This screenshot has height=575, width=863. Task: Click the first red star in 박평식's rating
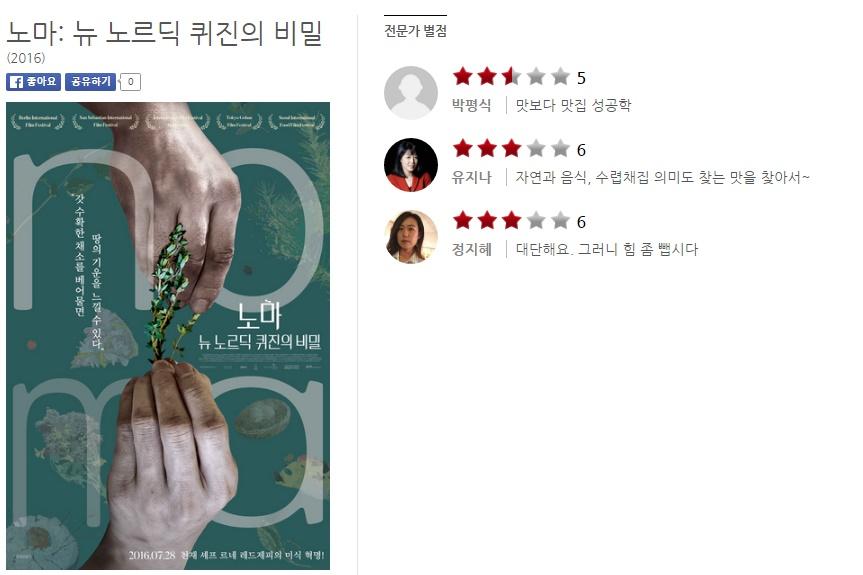463,76
